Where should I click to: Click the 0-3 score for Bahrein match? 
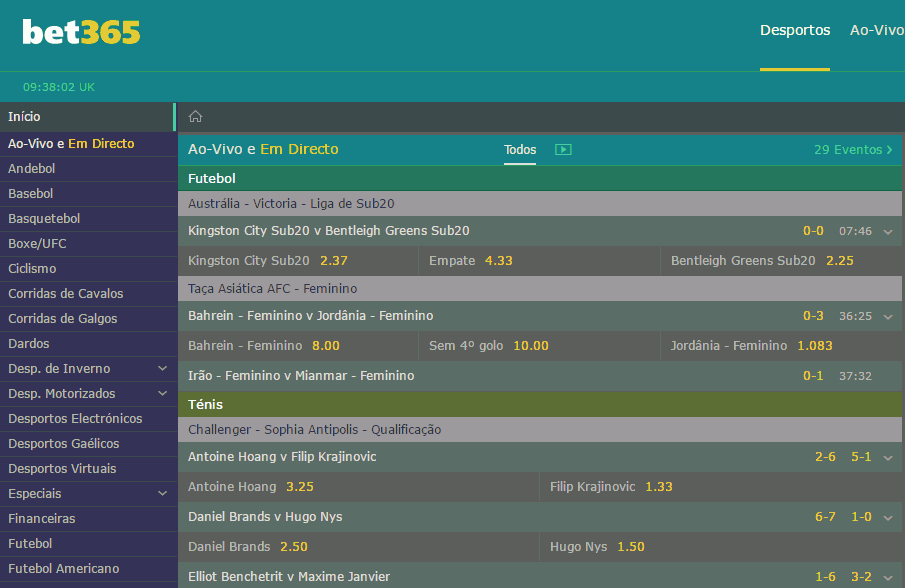click(813, 316)
